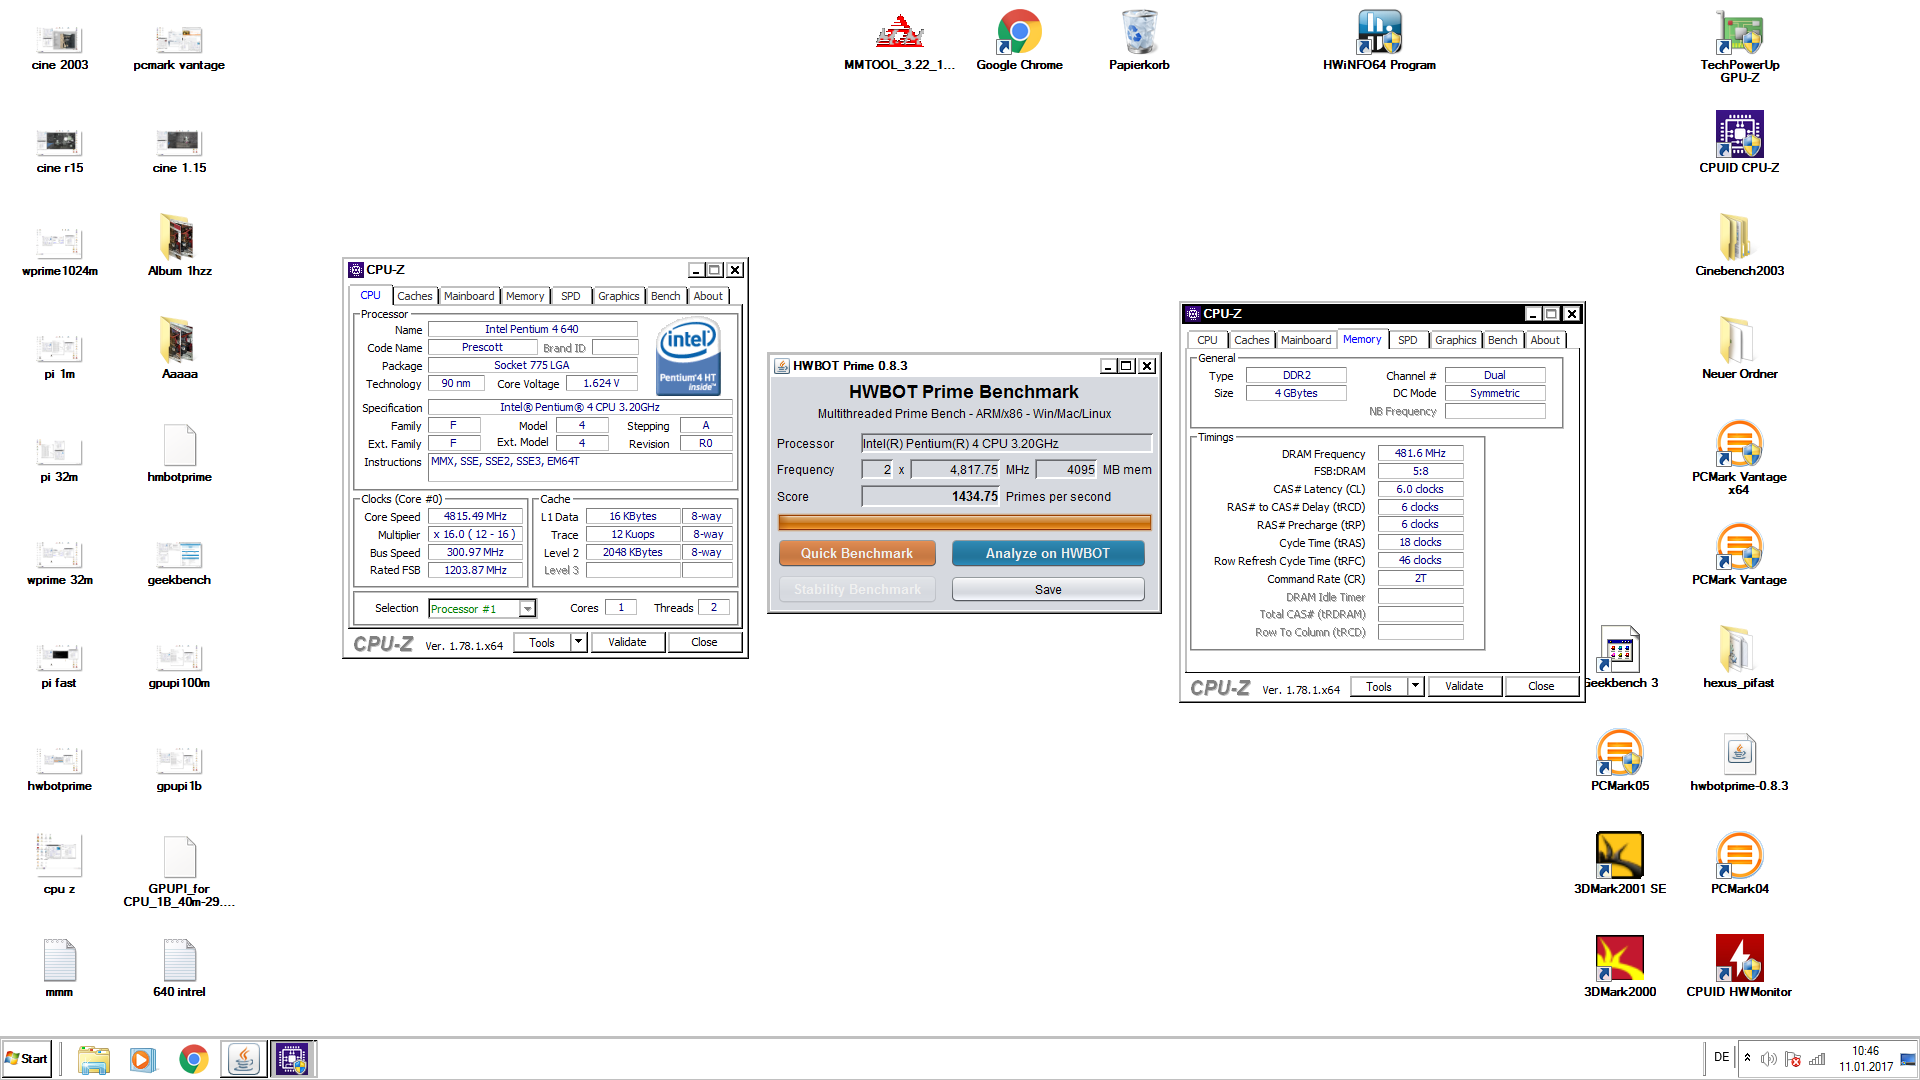Launch TechPowerUp GPU-Z shortcut
This screenshot has width=1920, height=1080.
[x=1739, y=47]
